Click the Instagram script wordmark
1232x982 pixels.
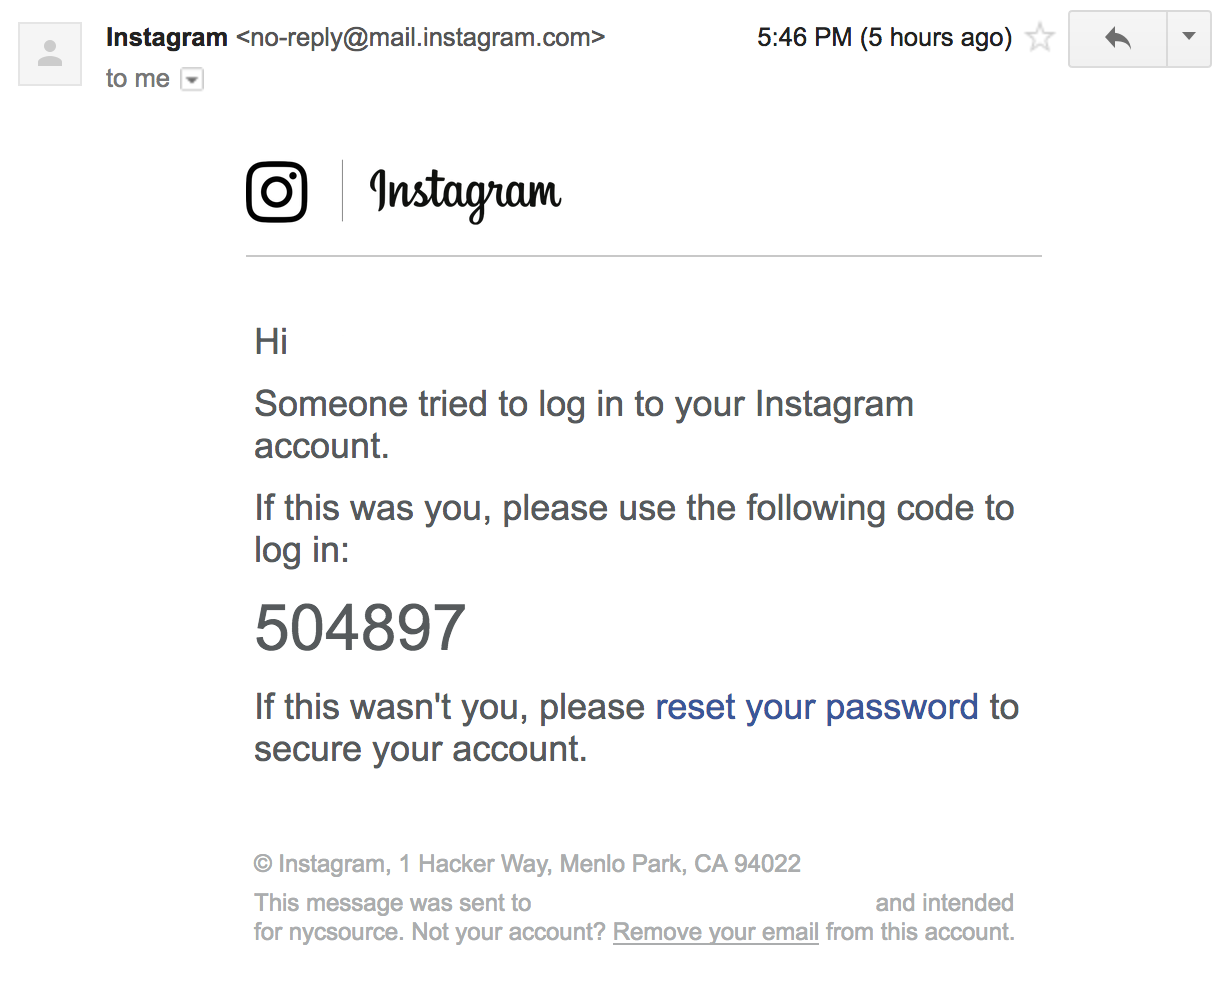[465, 192]
